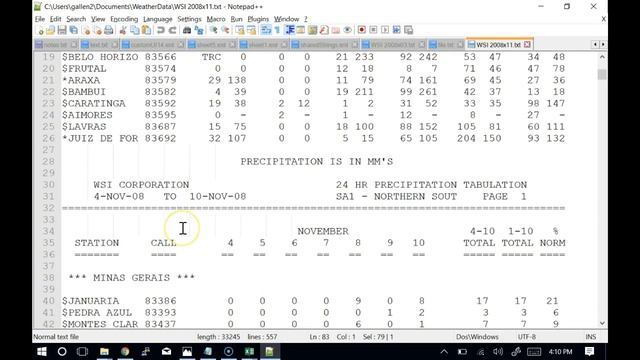Toggle show all characters pilcrow
Viewport: 640px width, 360px height.
[278, 30]
